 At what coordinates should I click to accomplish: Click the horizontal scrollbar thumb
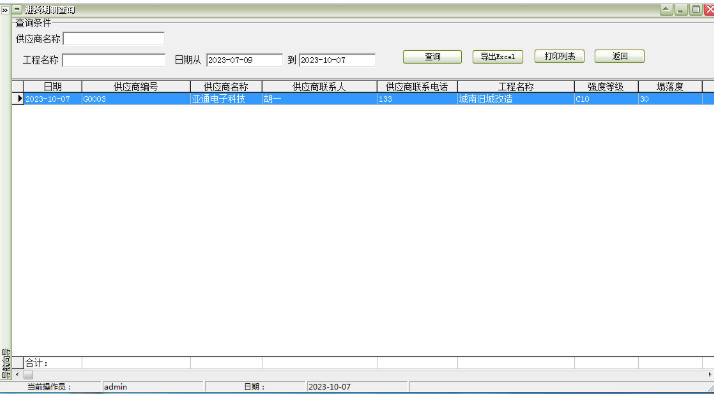tap(28, 374)
